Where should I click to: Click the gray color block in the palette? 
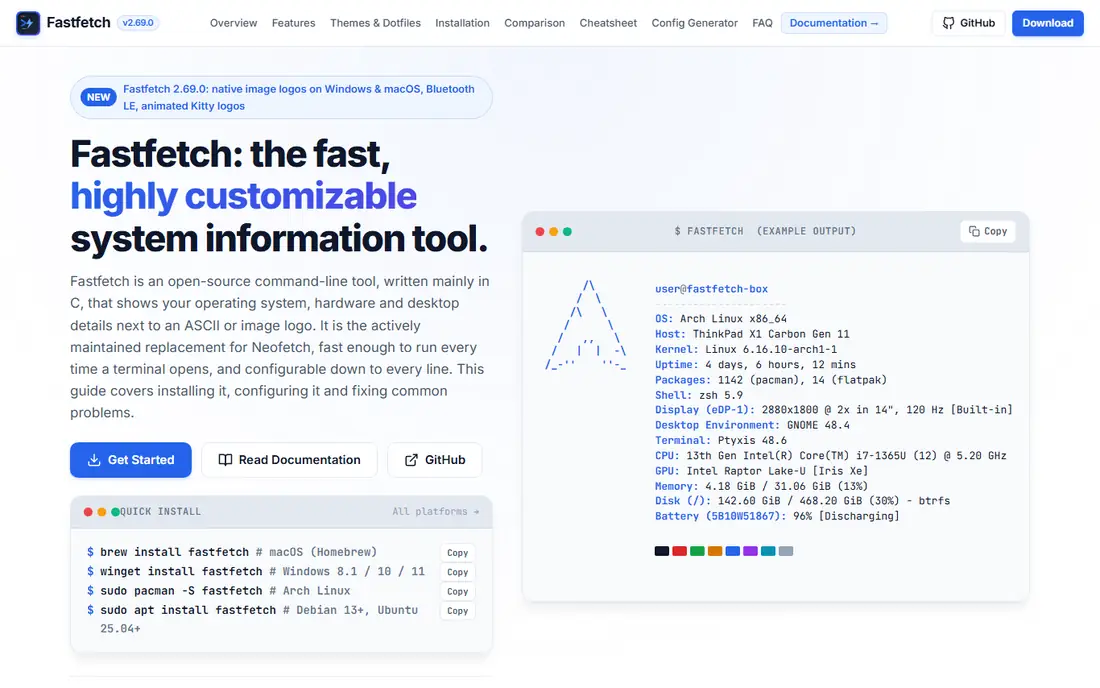click(786, 551)
